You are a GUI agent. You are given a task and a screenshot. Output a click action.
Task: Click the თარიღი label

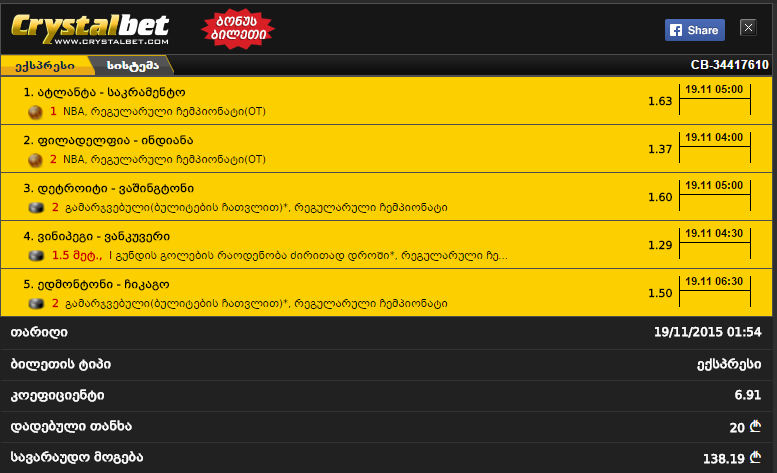click(39, 332)
